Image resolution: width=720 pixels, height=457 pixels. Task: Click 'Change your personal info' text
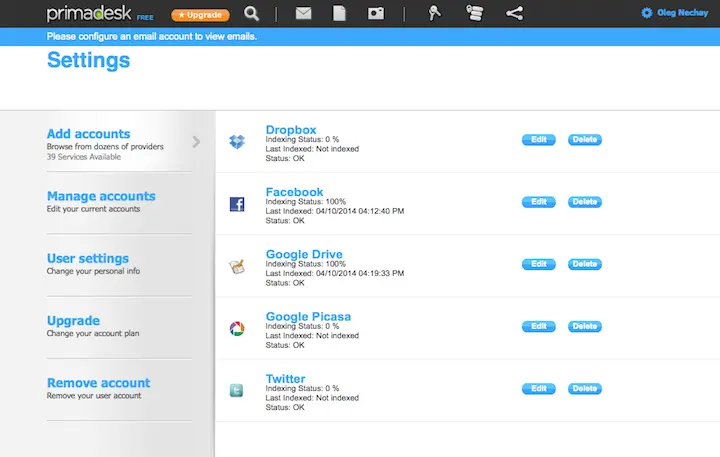93,271
